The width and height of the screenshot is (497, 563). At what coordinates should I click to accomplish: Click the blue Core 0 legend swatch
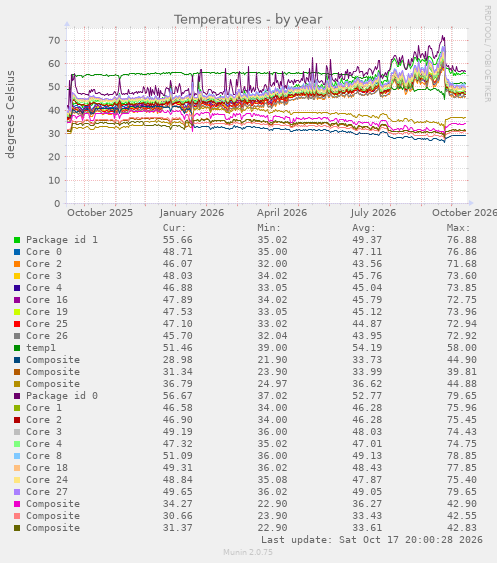coord(17,252)
